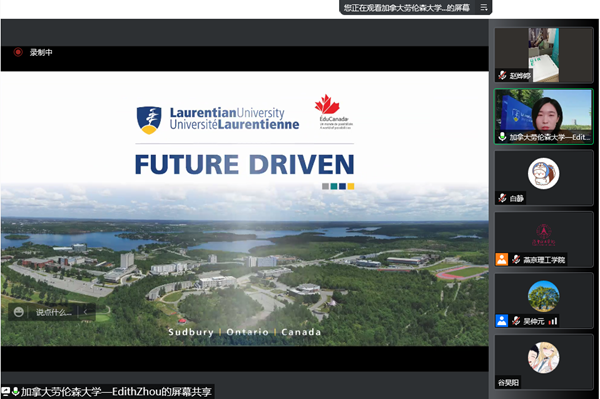The width and height of the screenshot is (600, 399).
Task: Open the menu icon beside the viewing-screen banner
Action: click(484, 7)
